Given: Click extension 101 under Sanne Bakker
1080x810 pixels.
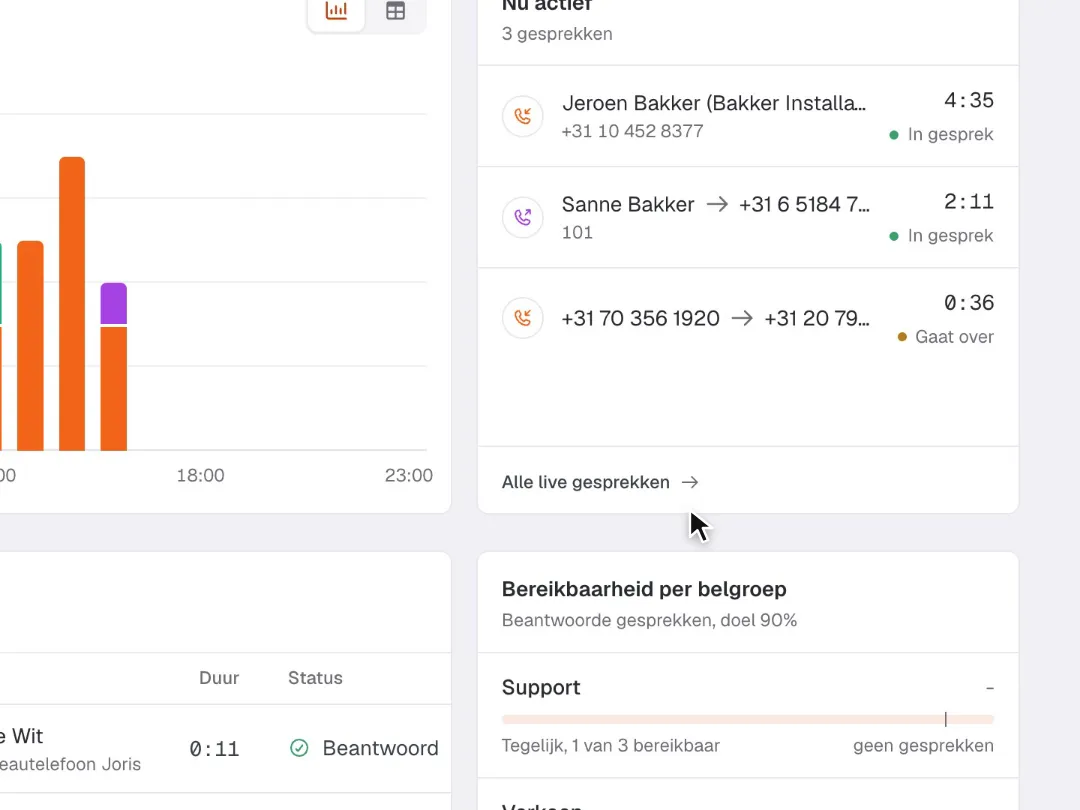Looking at the screenshot, I should [x=577, y=232].
